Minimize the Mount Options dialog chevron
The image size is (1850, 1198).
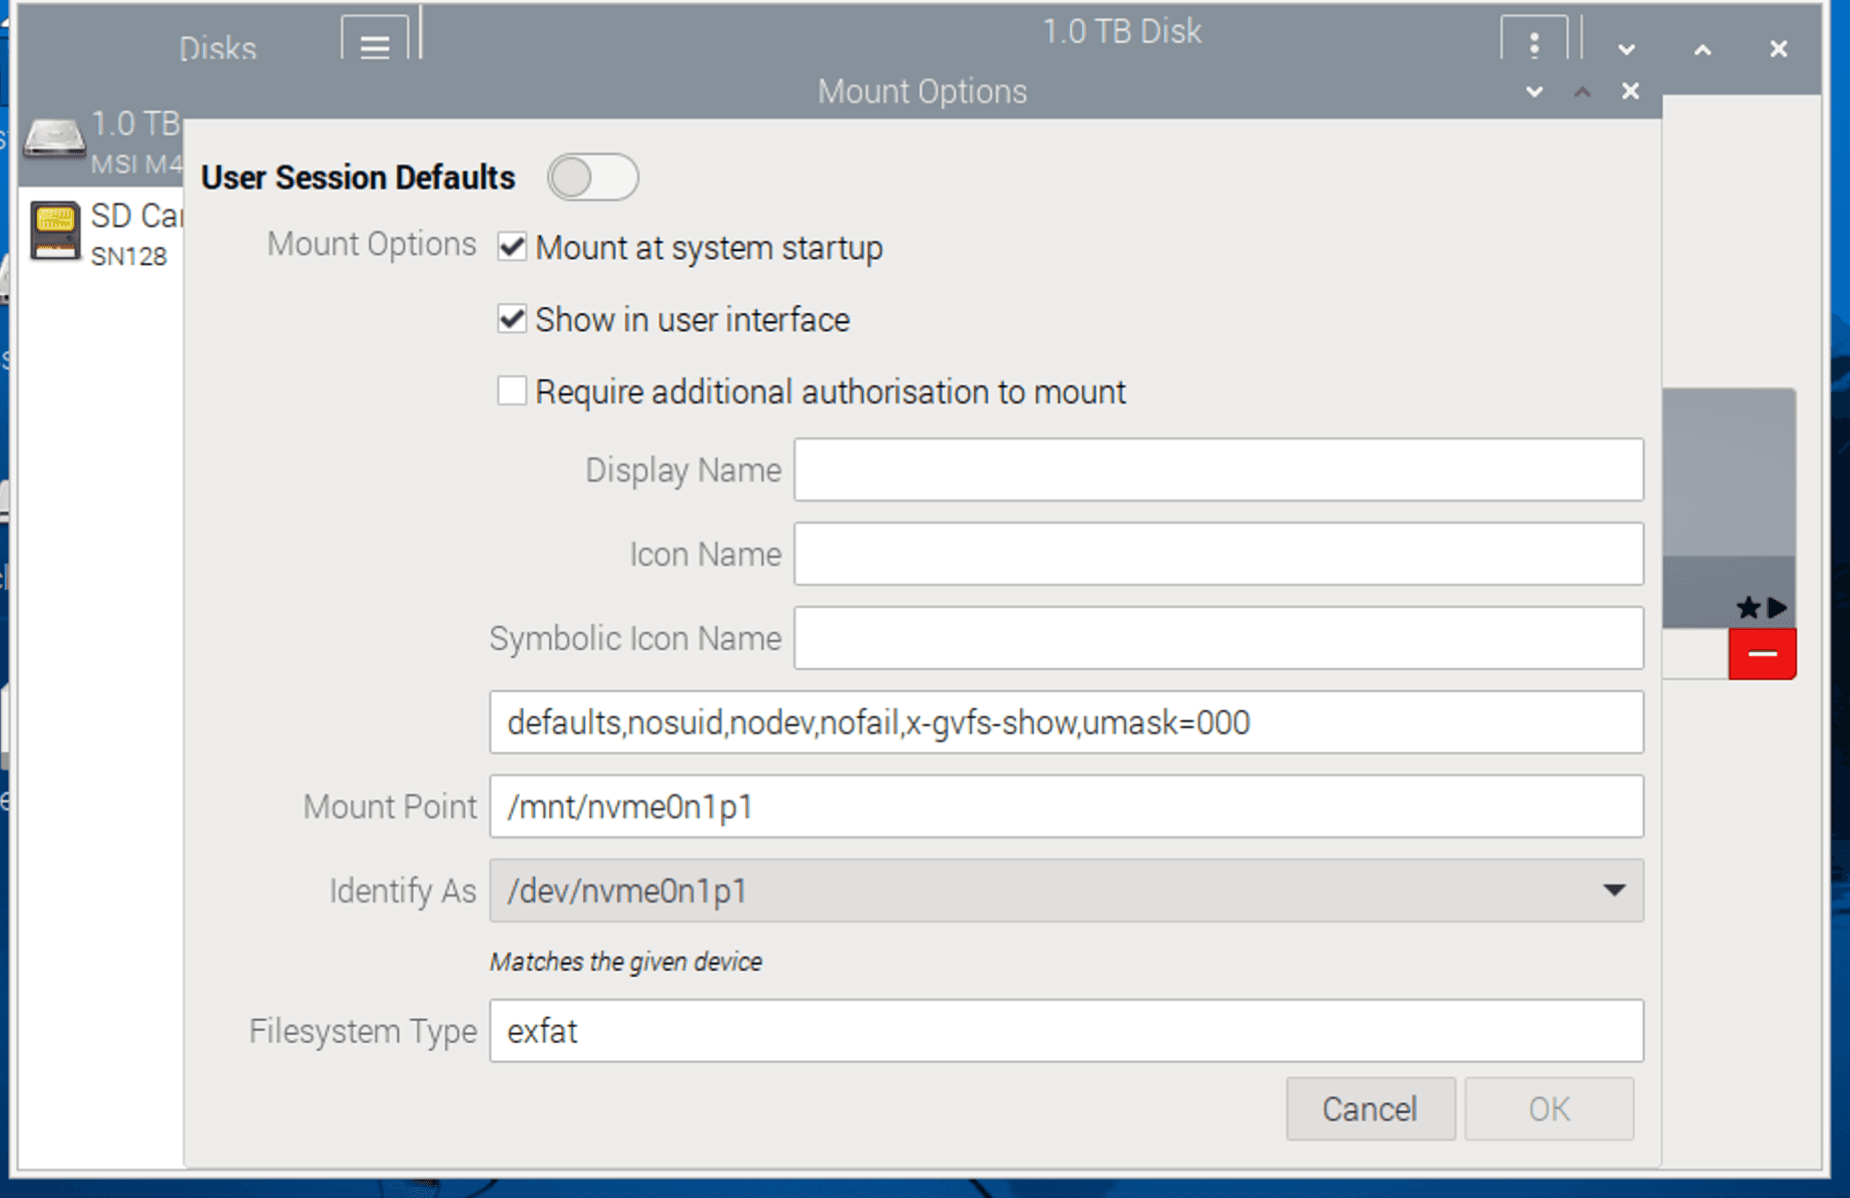point(1534,92)
